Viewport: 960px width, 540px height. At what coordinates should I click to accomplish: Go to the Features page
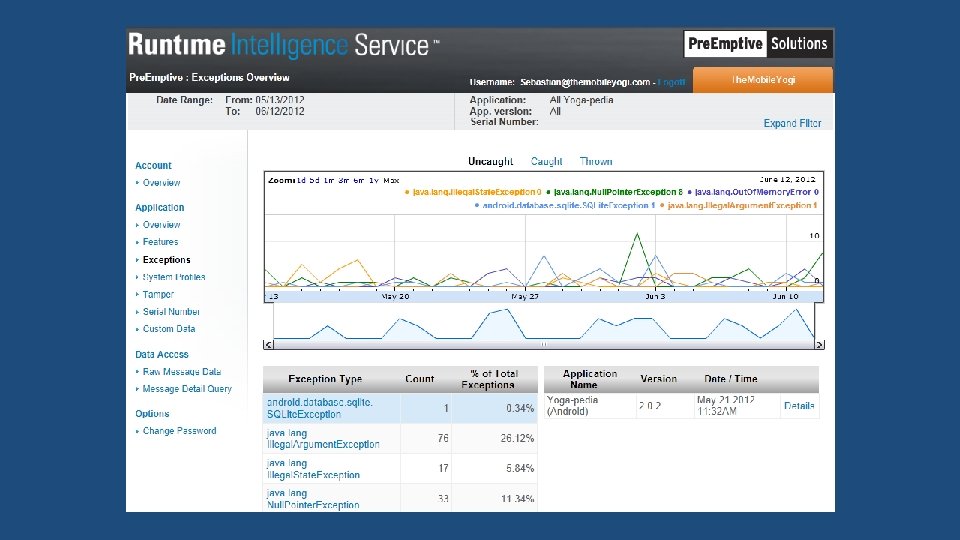click(x=160, y=242)
